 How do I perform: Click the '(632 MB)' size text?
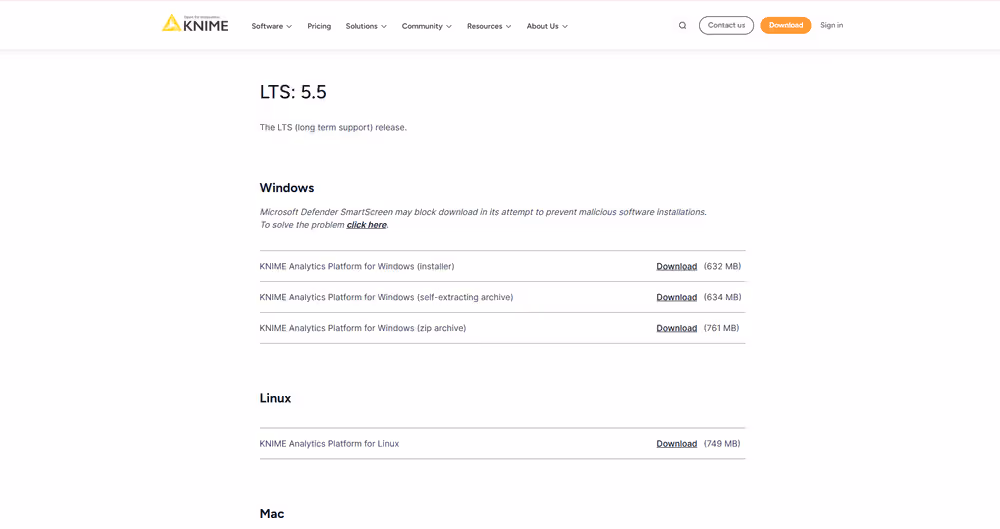[x=722, y=267]
